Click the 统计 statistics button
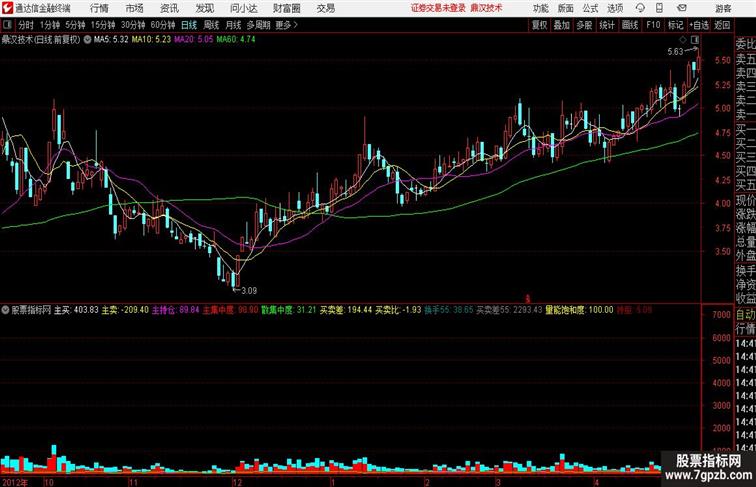 [x=607, y=25]
